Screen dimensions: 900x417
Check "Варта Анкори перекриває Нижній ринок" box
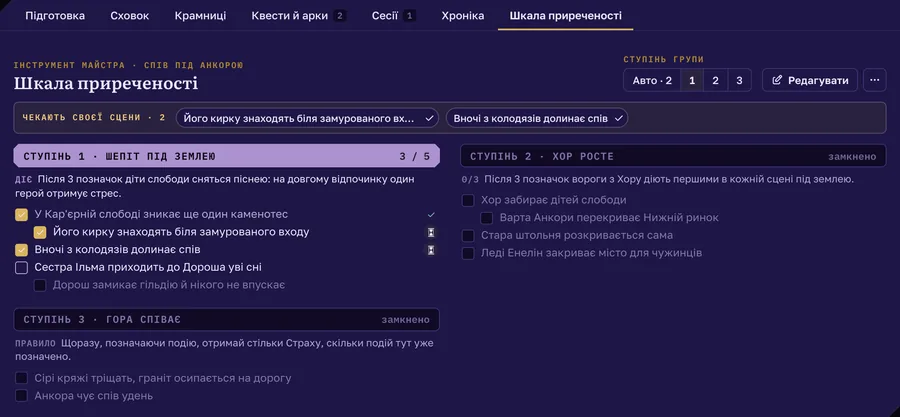(487, 218)
